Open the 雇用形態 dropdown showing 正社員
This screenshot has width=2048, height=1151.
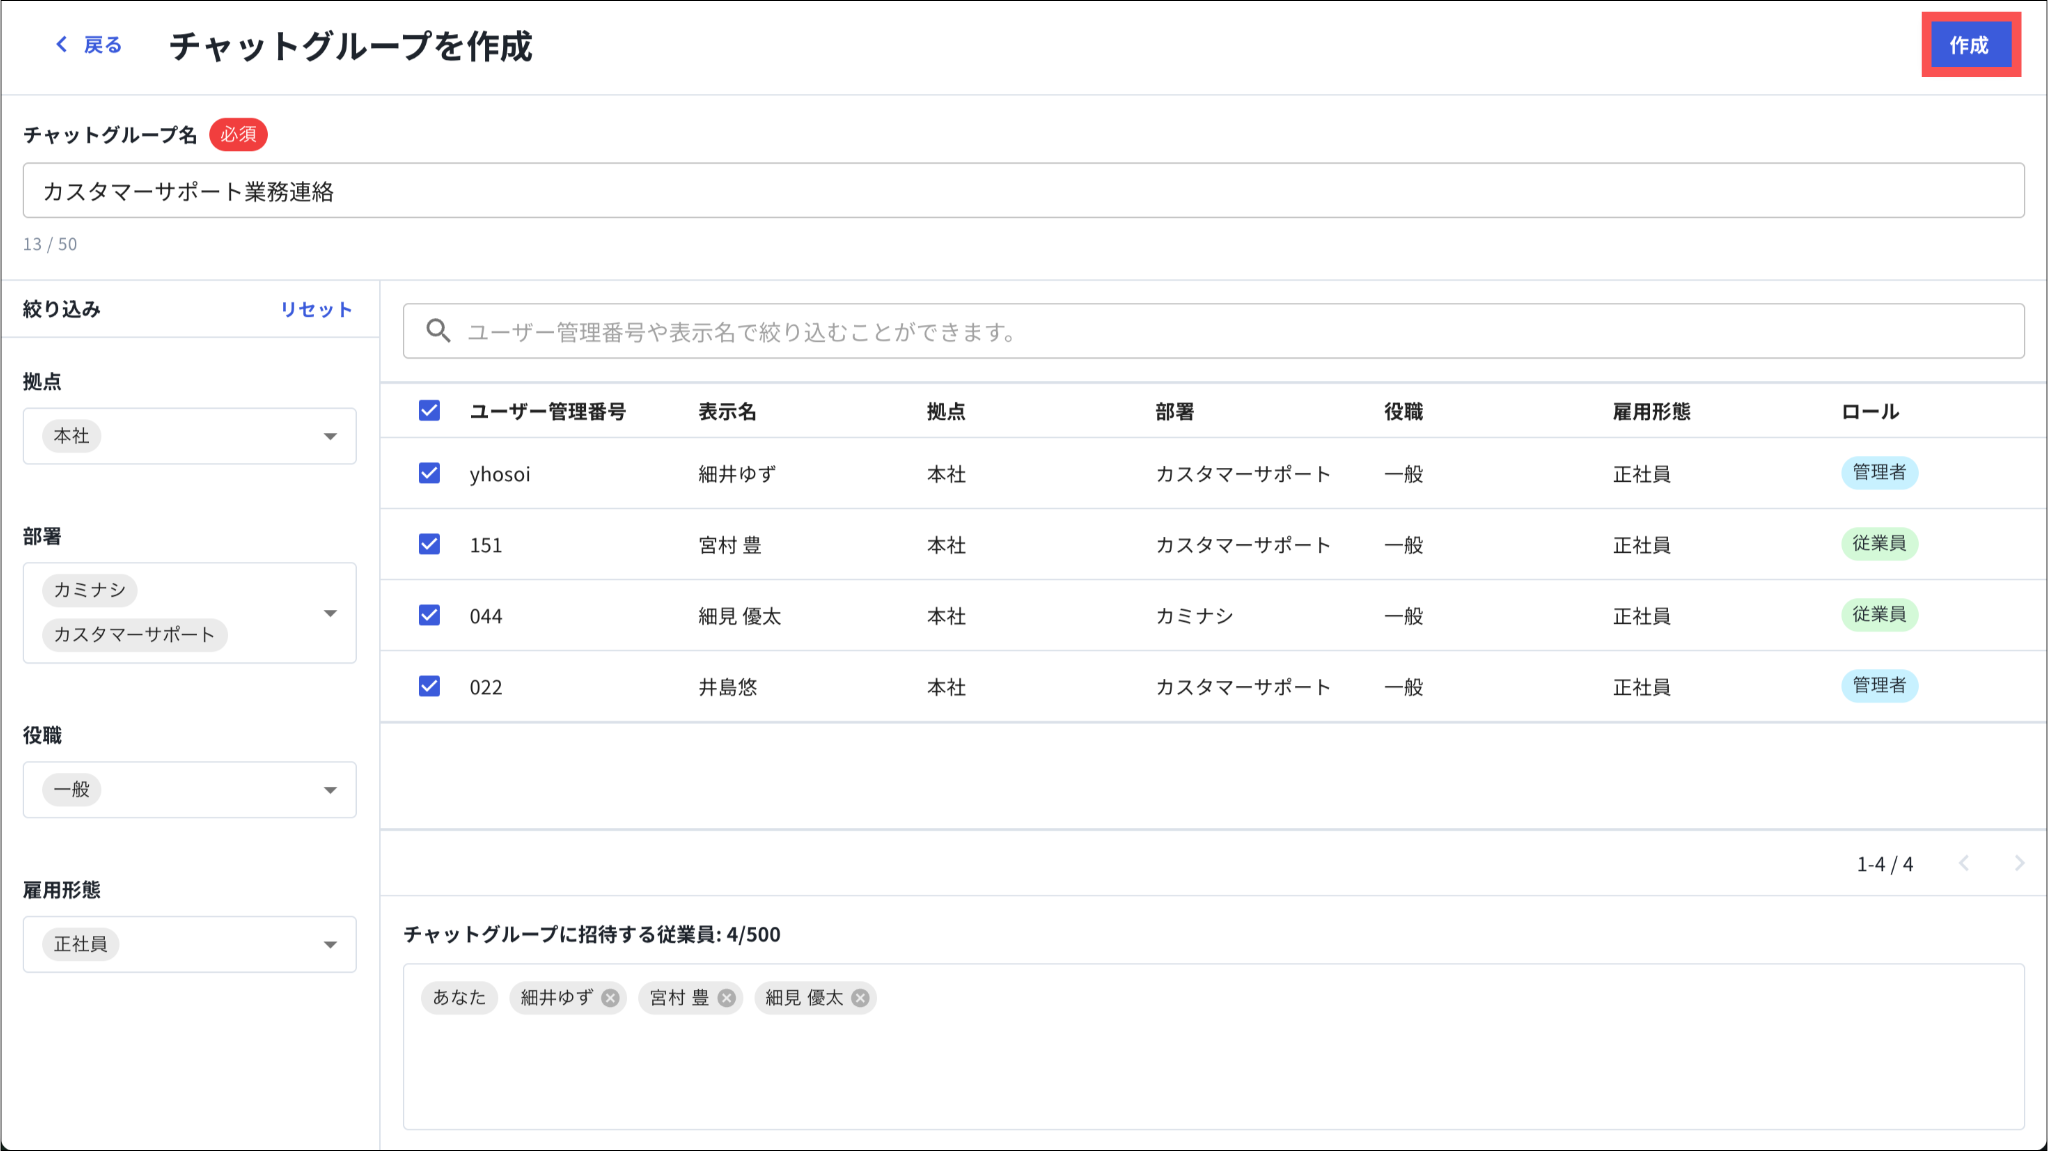click(x=330, y=944)
